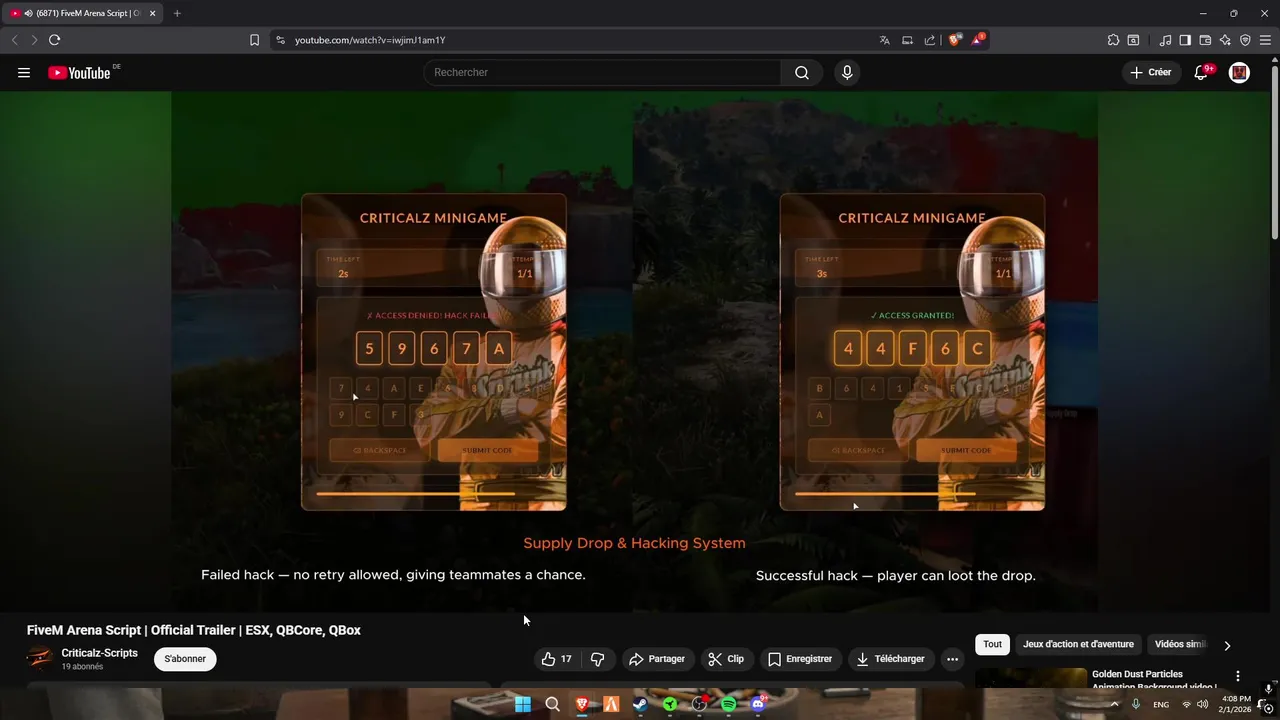The height and width of the screenshot is (720, 1280).
Task: Open more actions three-dot menu below video
Action: [952, 659]
